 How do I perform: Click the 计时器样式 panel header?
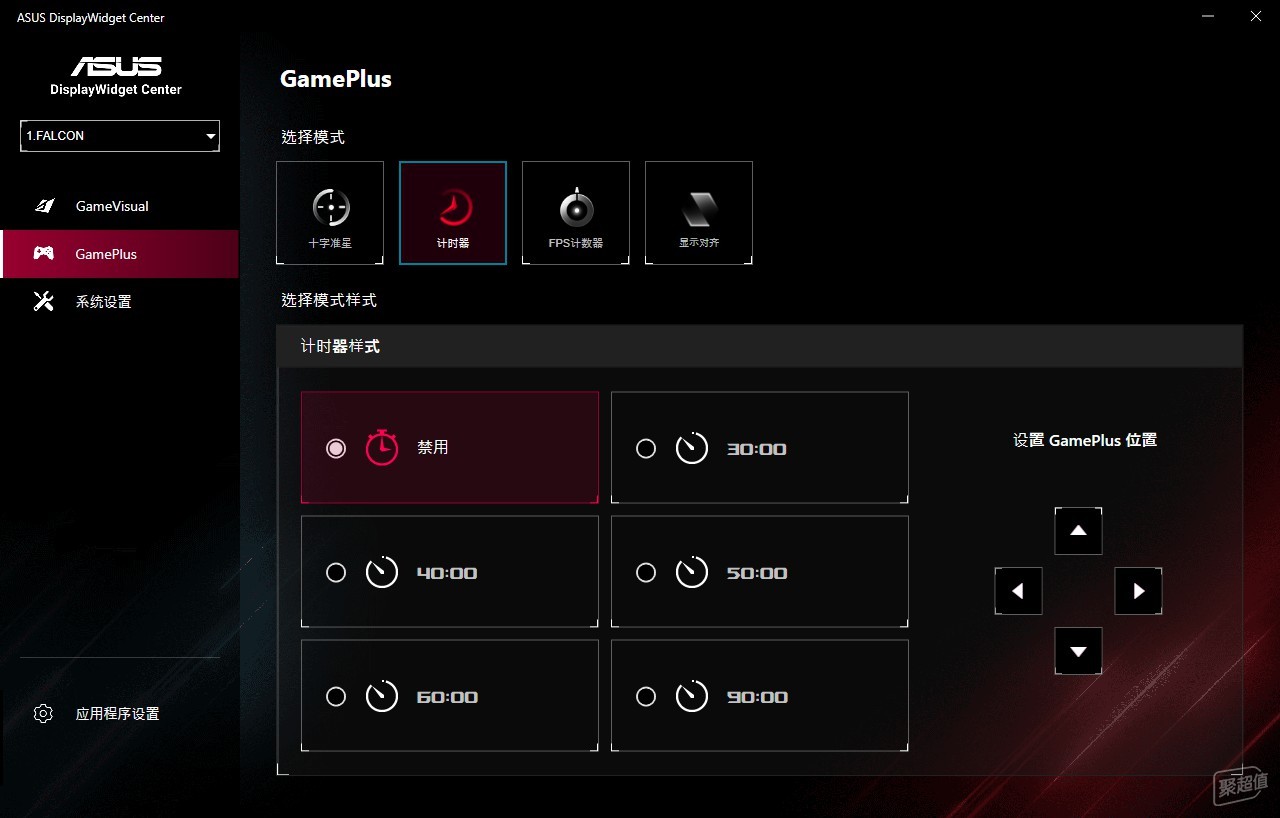pos(760,346)
